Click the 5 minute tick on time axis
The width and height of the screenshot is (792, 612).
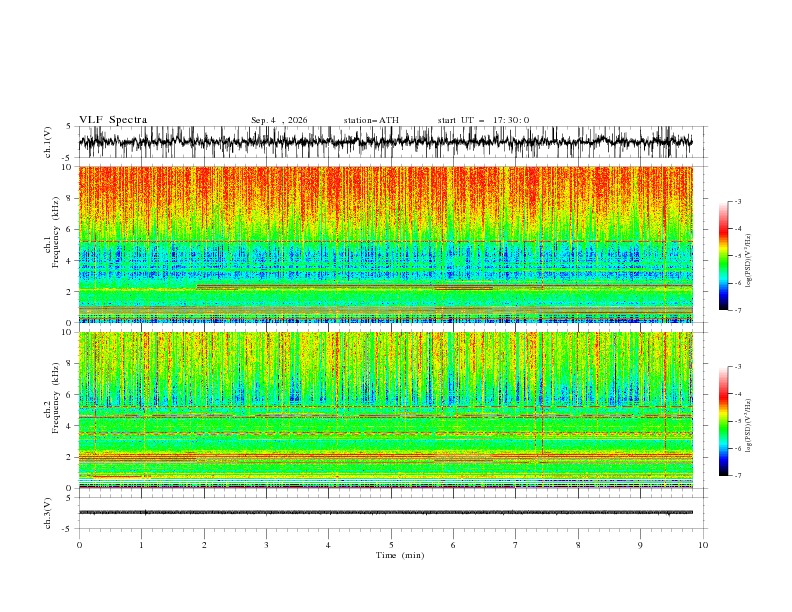[391, 545]
